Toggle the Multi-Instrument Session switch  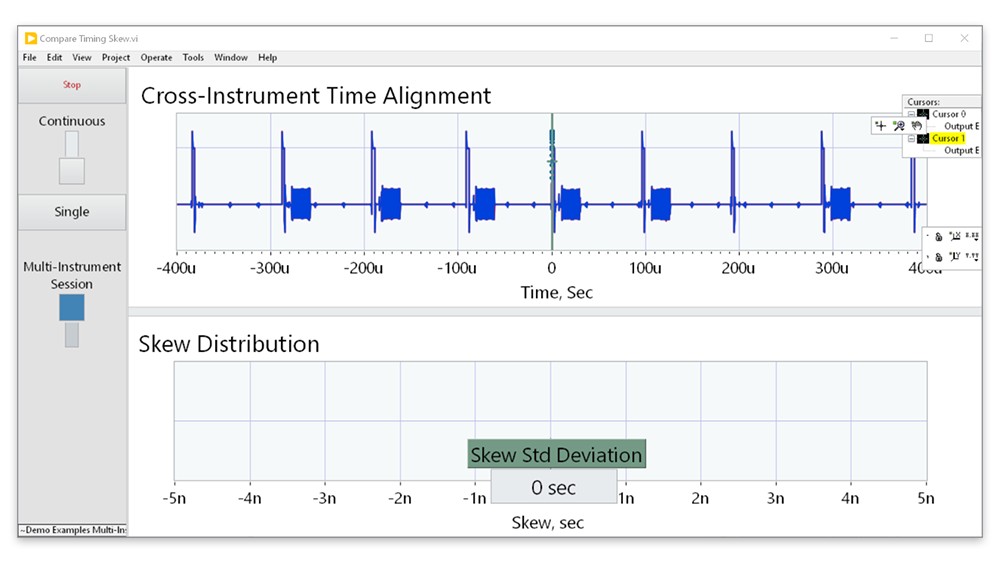pyautogui.click(x=71, y=320)
